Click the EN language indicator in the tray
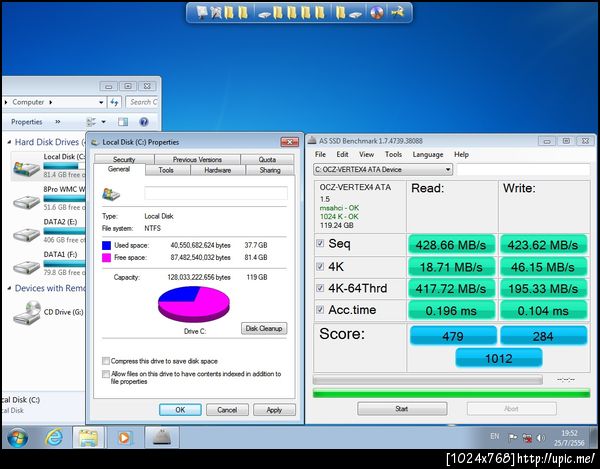This screenshot has height=469, width=600. pyautogui.click(x=495, y=436)
